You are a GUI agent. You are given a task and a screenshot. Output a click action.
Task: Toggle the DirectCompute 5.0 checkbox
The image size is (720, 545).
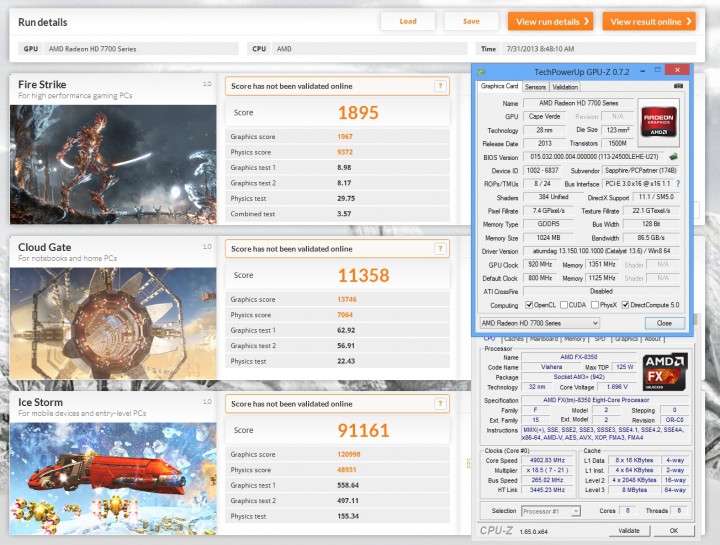tap(625, 305)
